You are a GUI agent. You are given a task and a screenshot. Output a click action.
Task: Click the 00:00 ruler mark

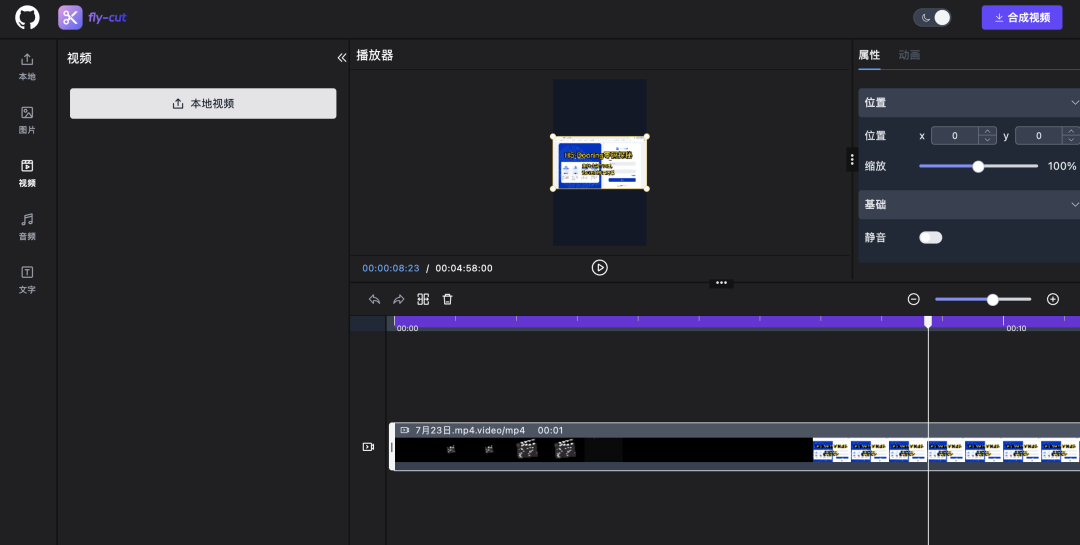tap(408, 329)
